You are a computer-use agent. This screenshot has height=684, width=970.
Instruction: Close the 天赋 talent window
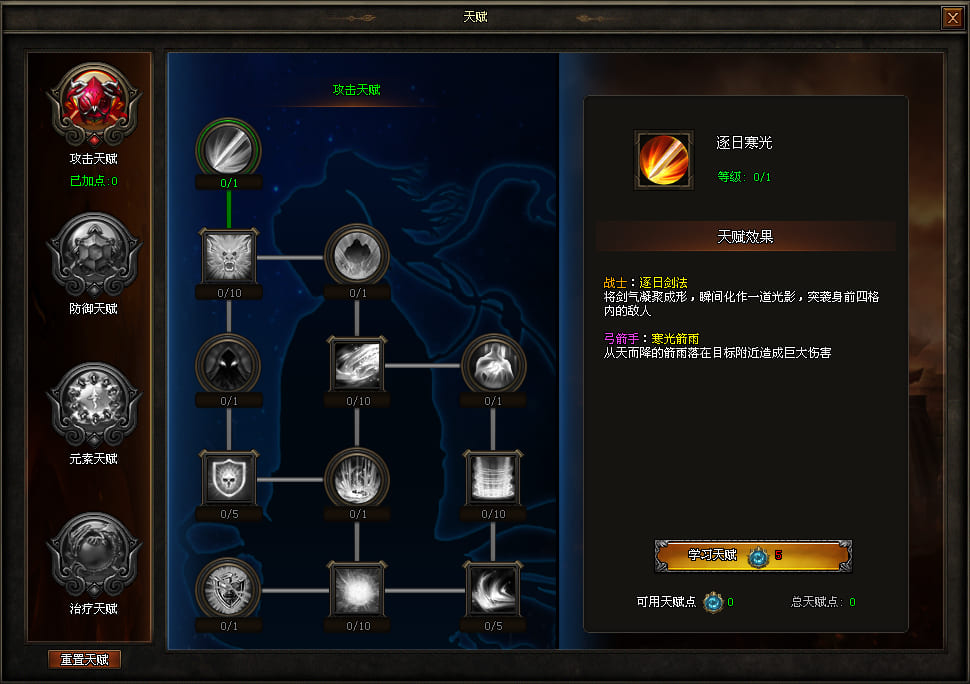[953, 18]
